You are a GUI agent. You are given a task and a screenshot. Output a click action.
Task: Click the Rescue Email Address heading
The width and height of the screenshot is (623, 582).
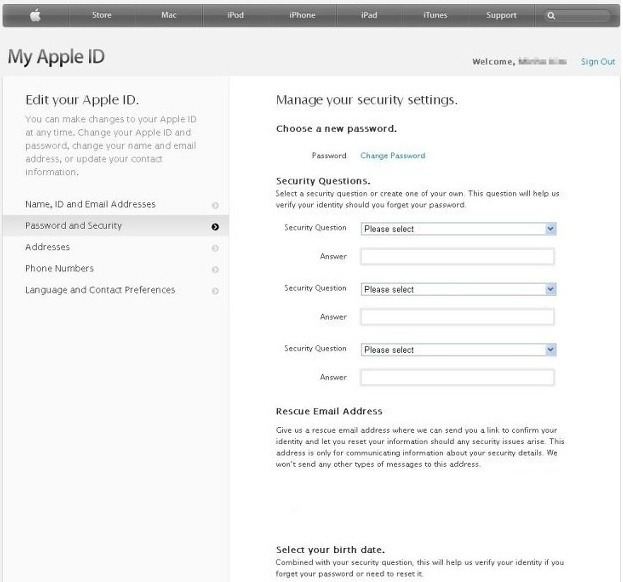tap(329, 411)
